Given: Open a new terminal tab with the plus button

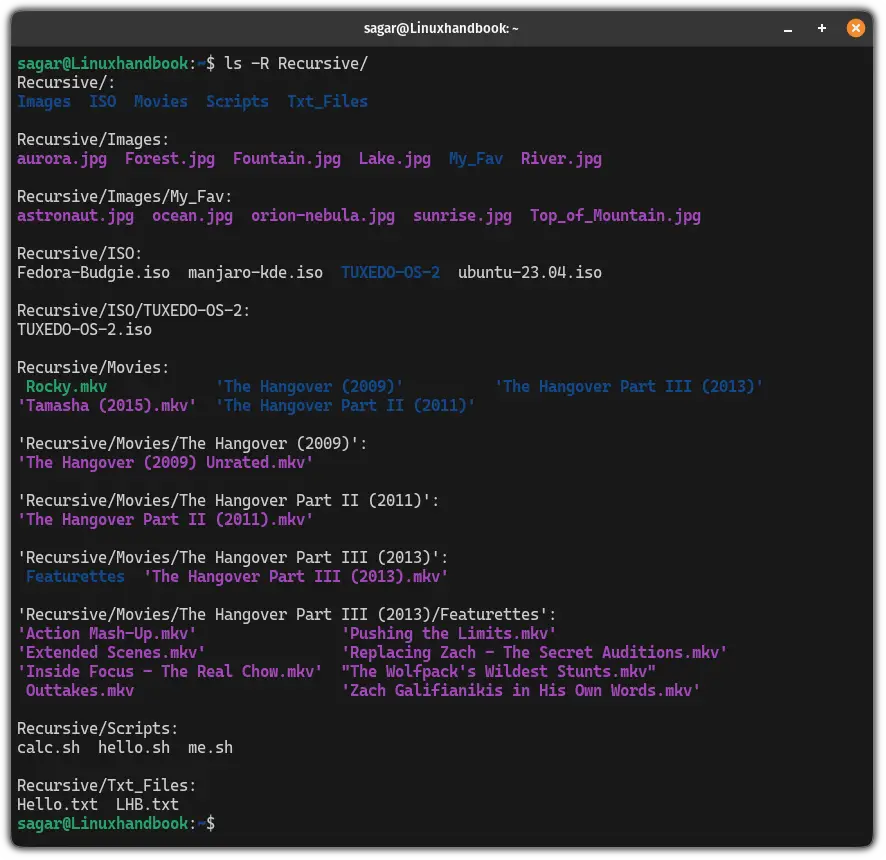Looking at the screenshot, I should pyautogui.click(x=821, y=28).
